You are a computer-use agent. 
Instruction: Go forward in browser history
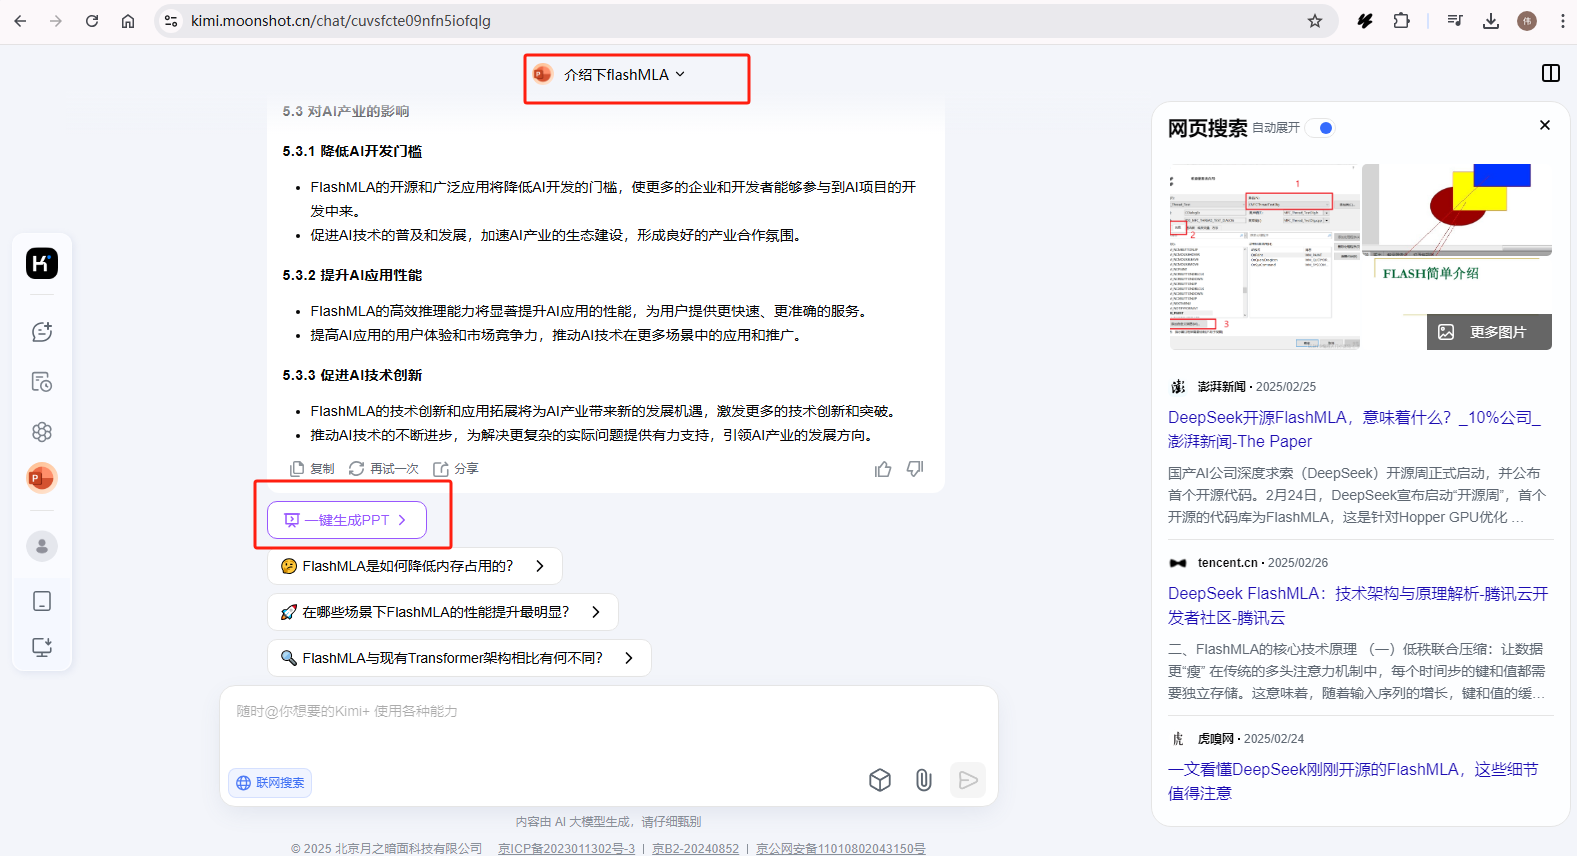pyautogui.click(x=56, y=21)
